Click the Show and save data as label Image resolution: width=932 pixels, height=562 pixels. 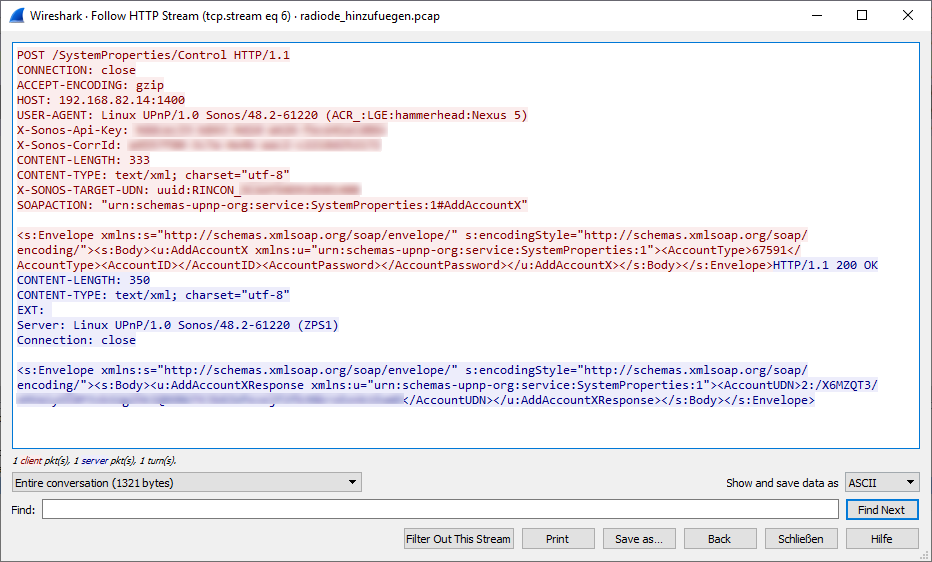click(782, 483)
